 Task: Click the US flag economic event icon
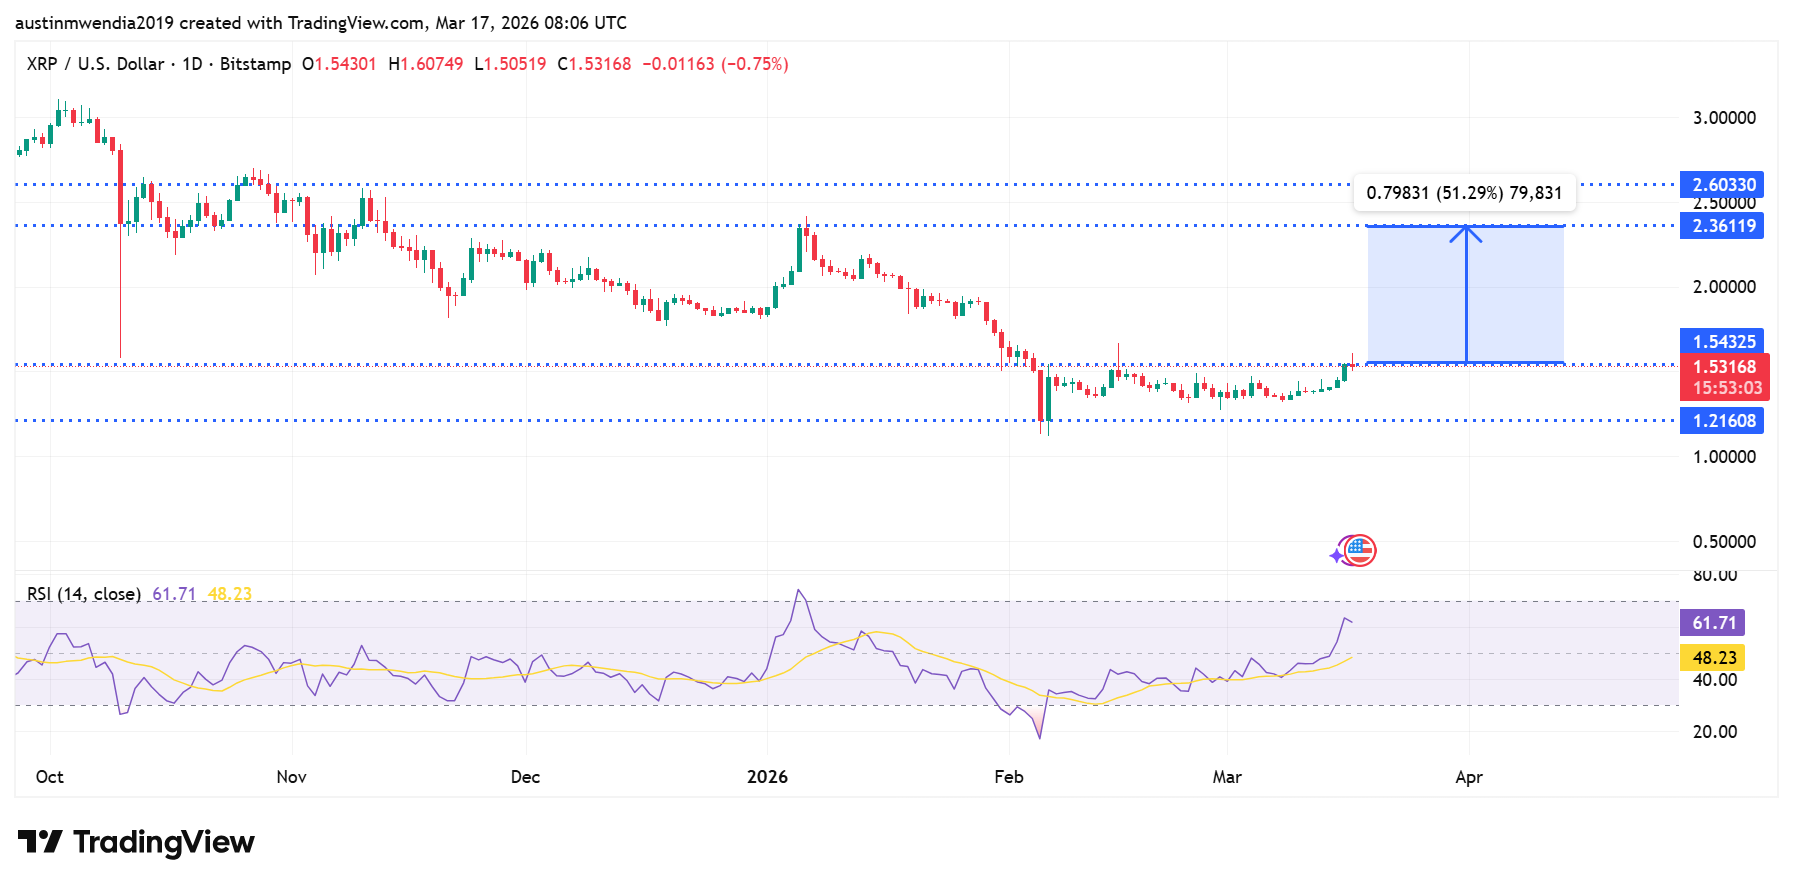point(1360,550)
